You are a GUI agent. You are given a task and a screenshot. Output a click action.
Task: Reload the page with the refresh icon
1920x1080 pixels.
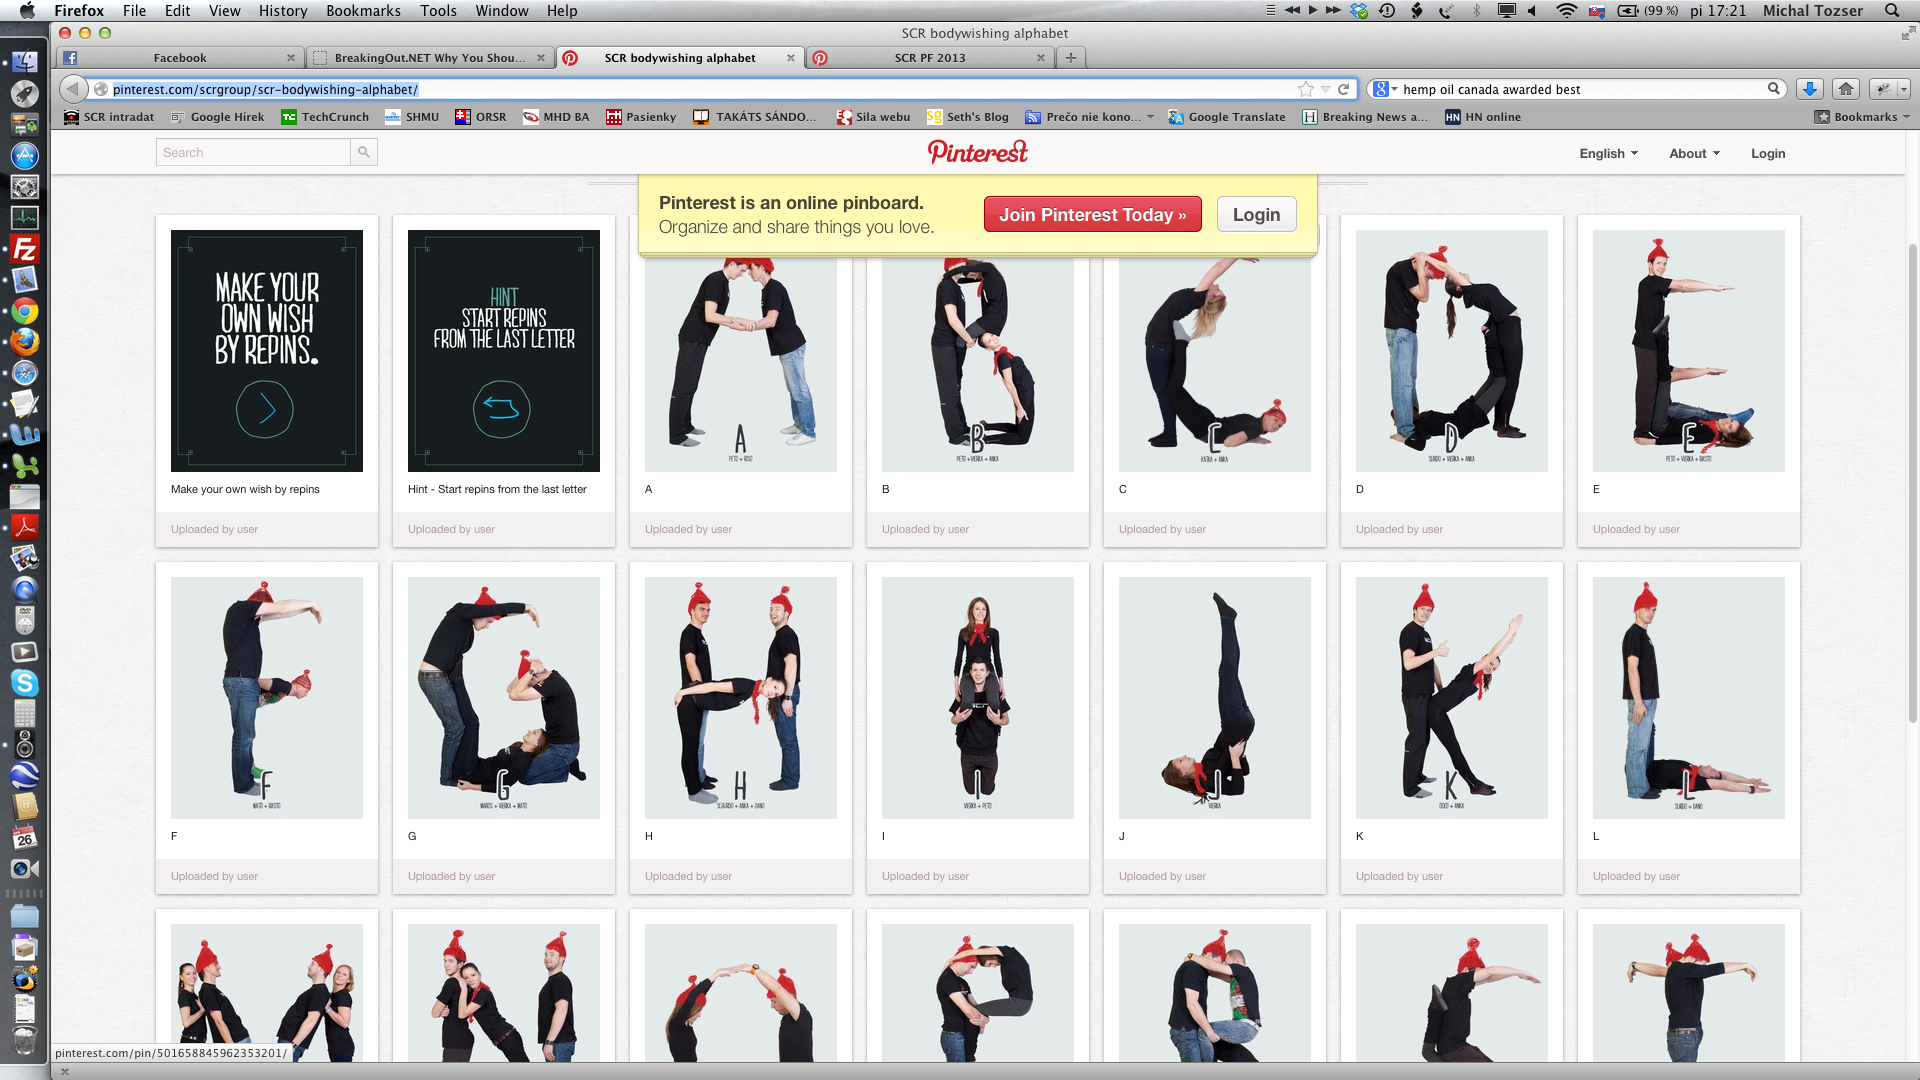1344,89
